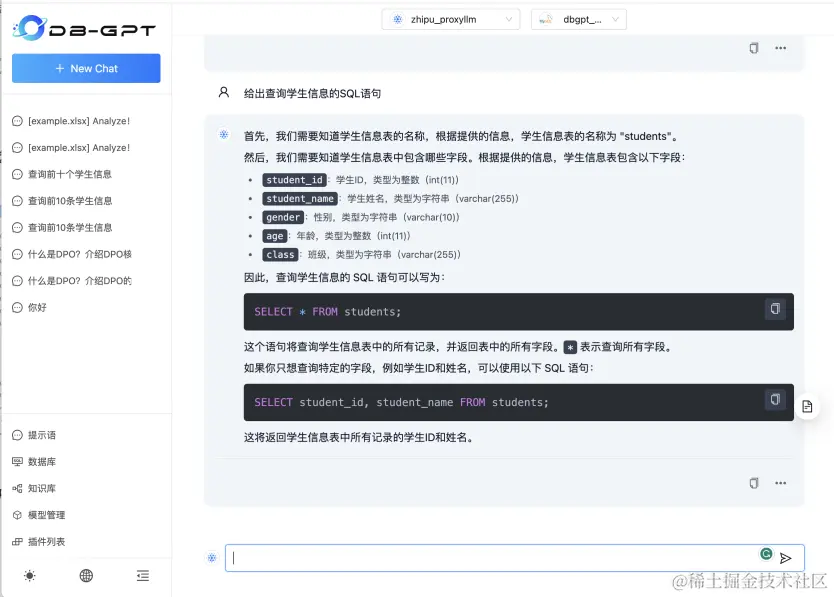The image size is (834, 597).
Task: Collapse the sidebar with the indent icon
Action: 143,575
